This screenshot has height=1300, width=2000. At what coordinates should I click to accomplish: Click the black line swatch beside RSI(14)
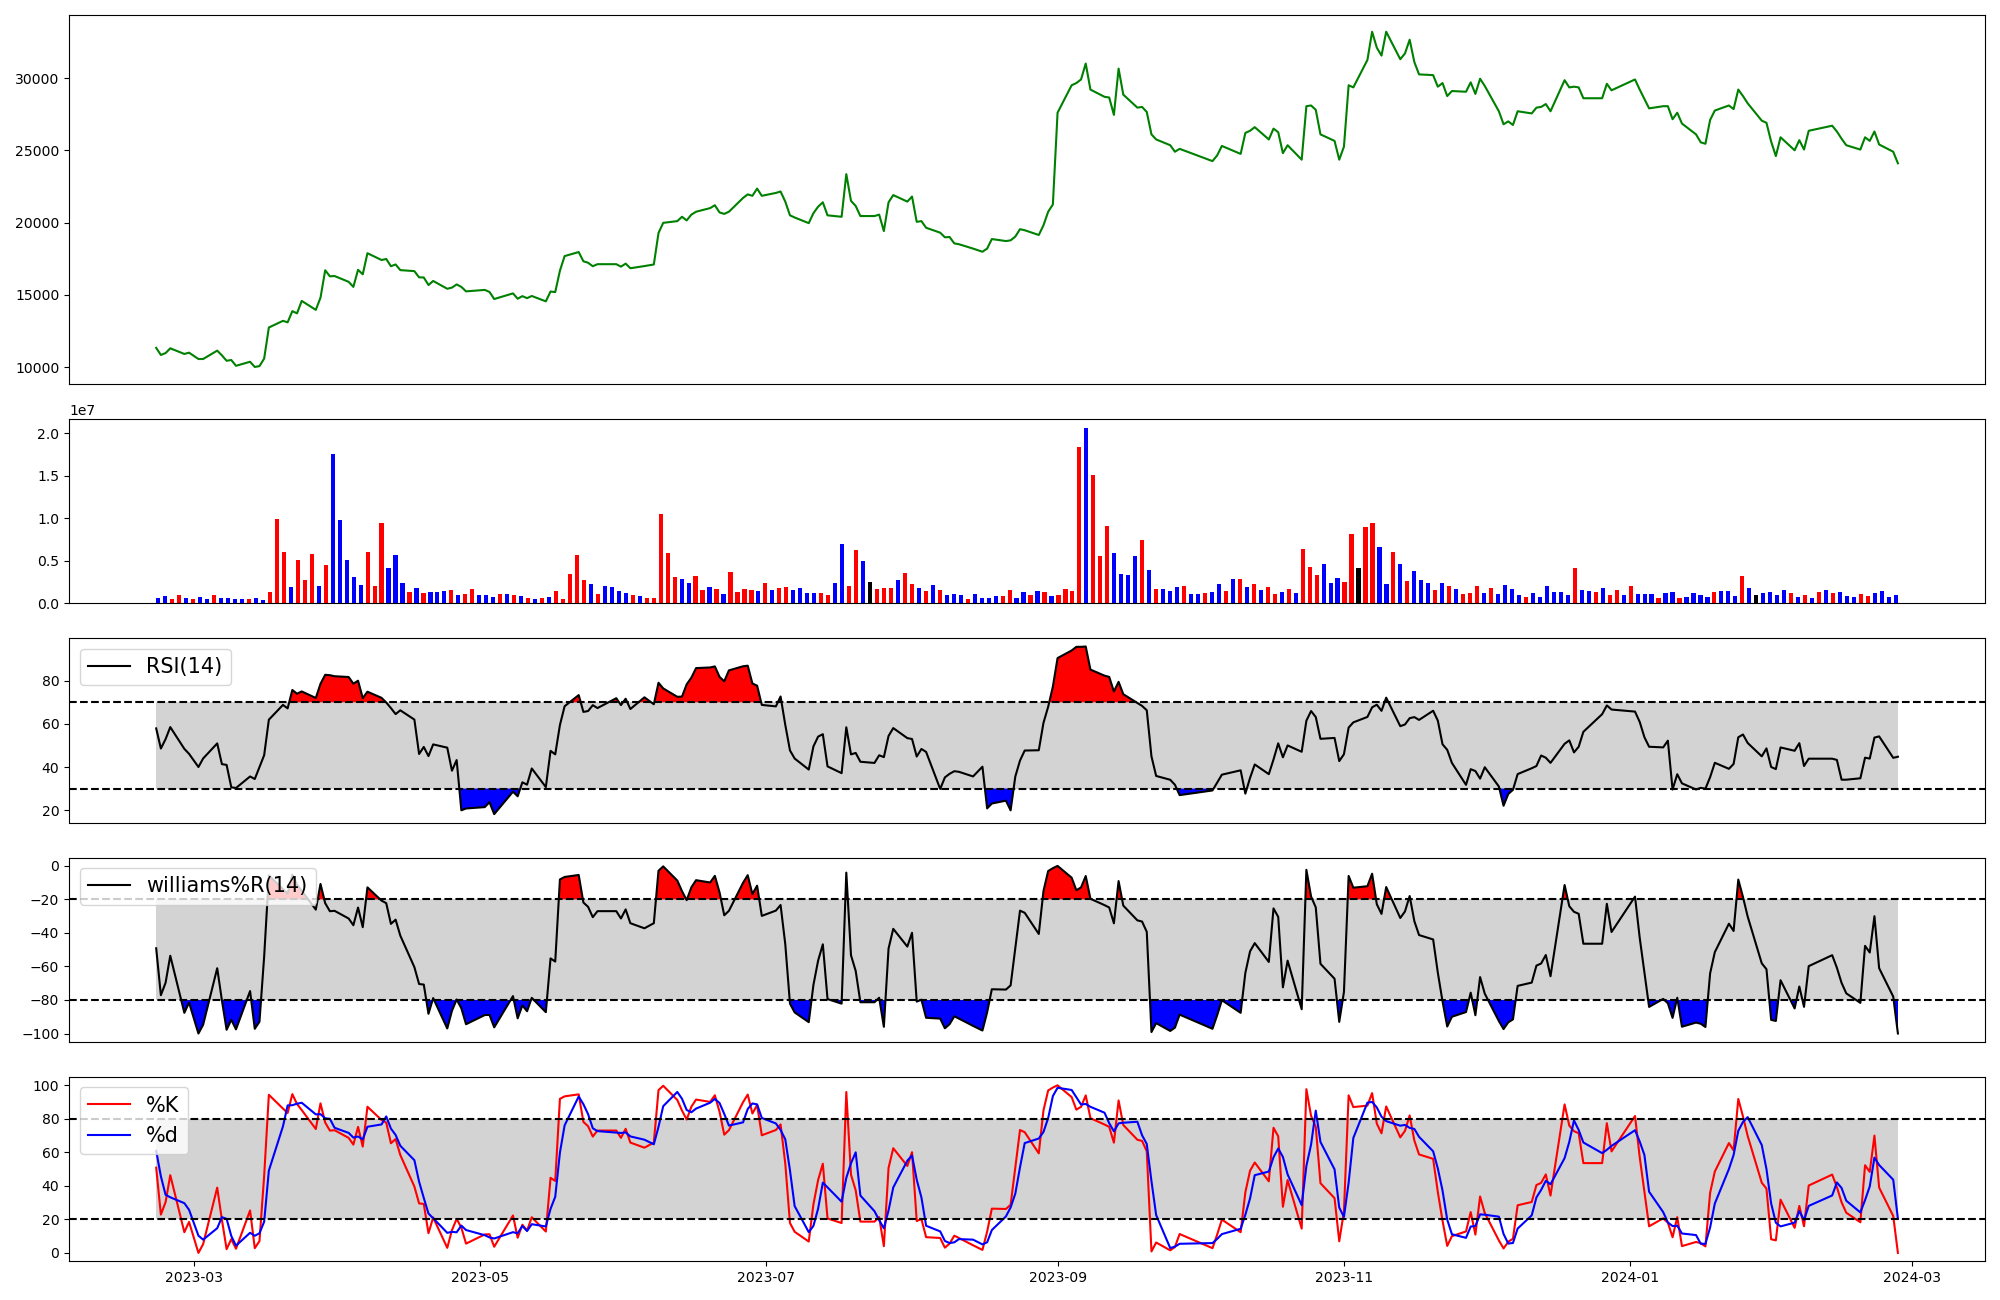(x=109, y=666)
